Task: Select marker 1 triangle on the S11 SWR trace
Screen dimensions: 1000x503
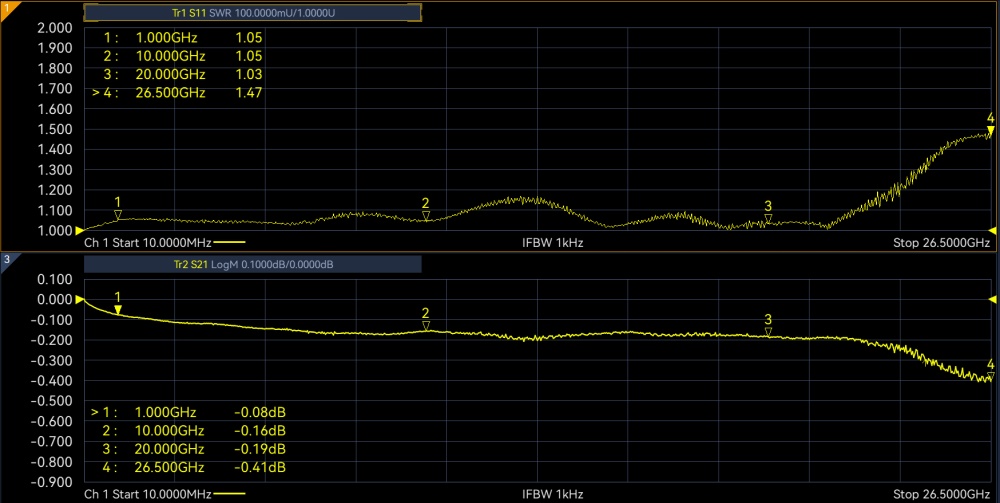Action: point(118,214)
